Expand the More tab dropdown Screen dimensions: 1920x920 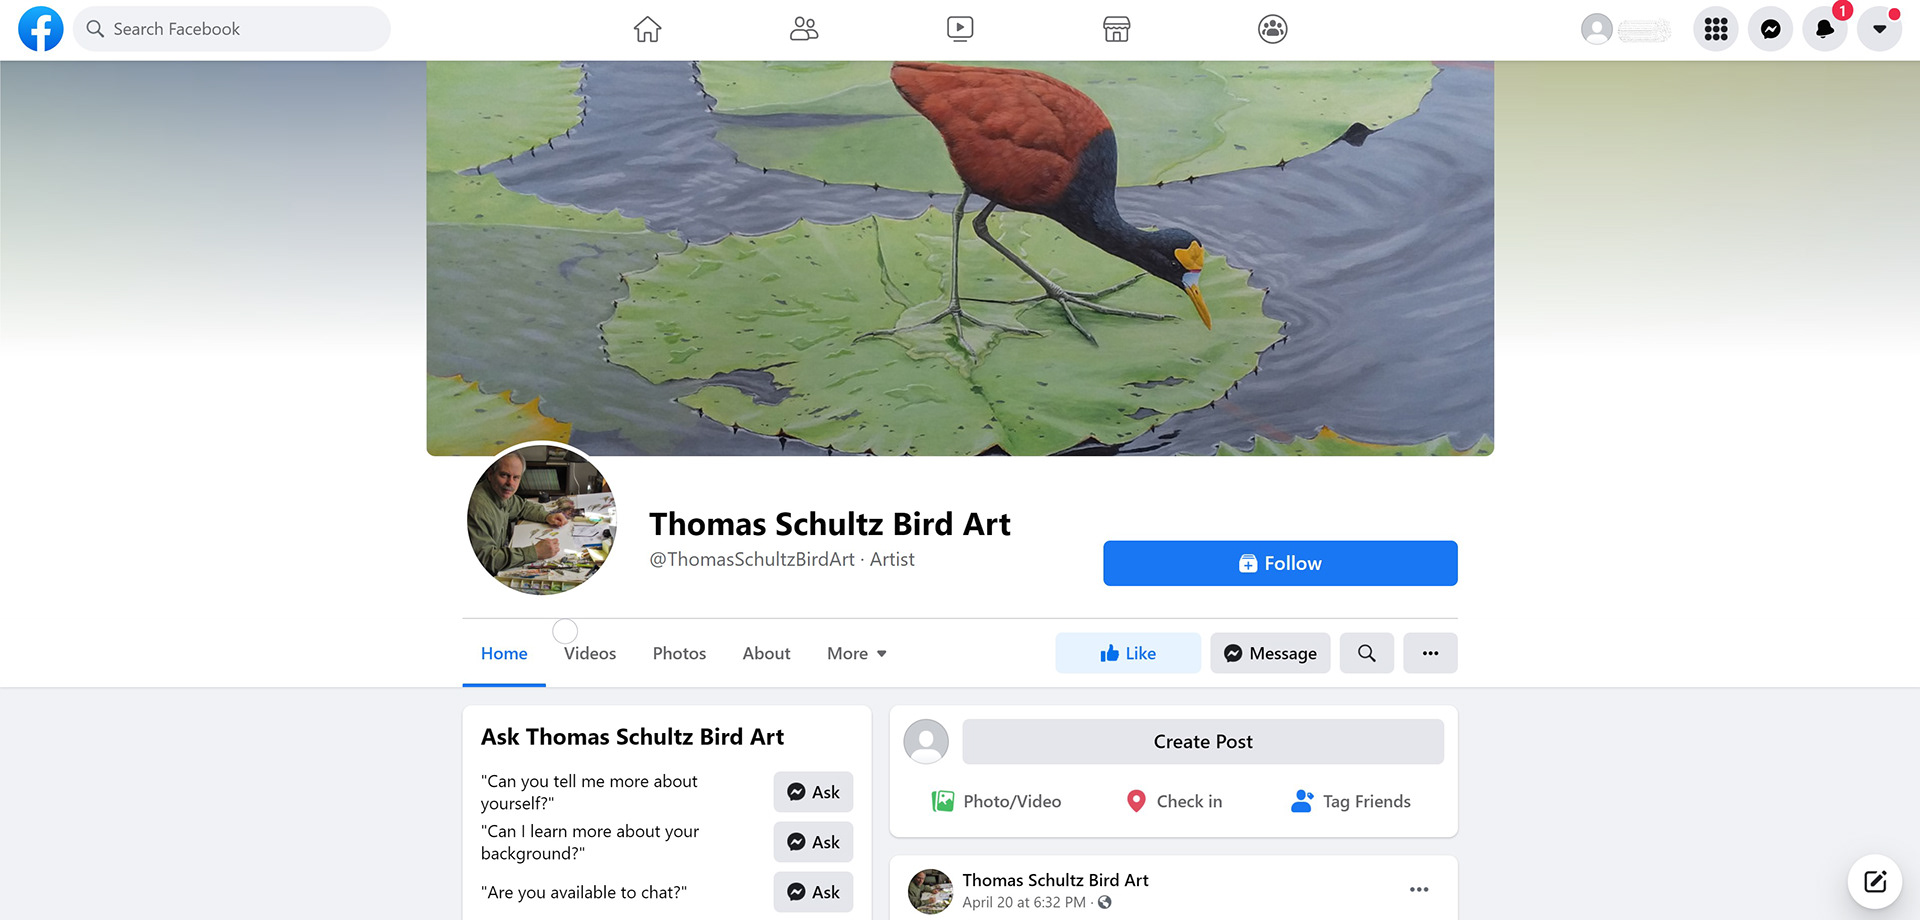click(x=857, y=653)
